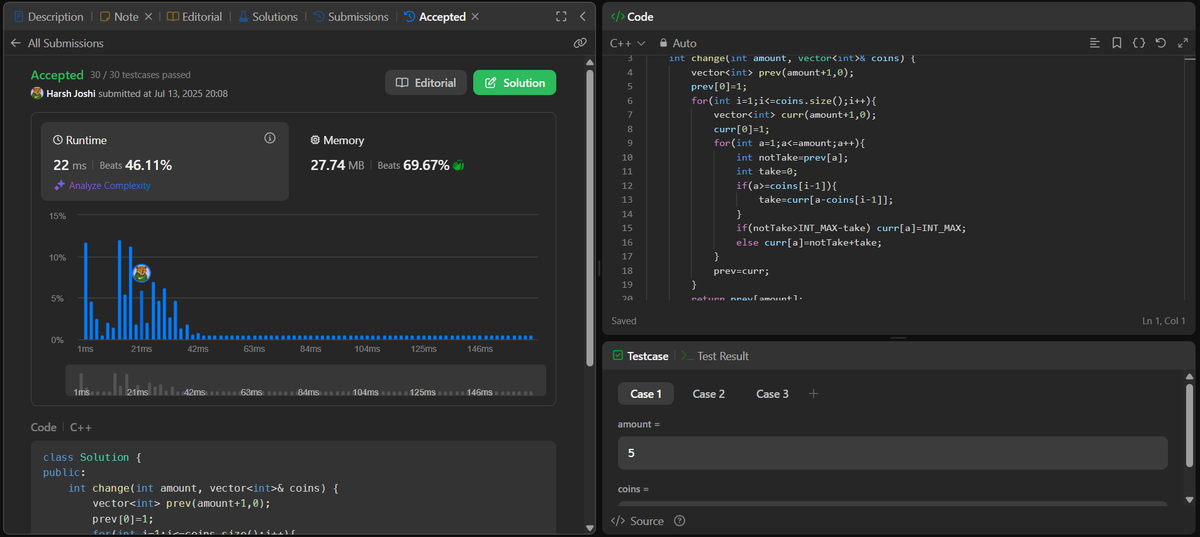Open the Description tab
The width and height of the screenshot is (1200, 537).
click(48, 17)
